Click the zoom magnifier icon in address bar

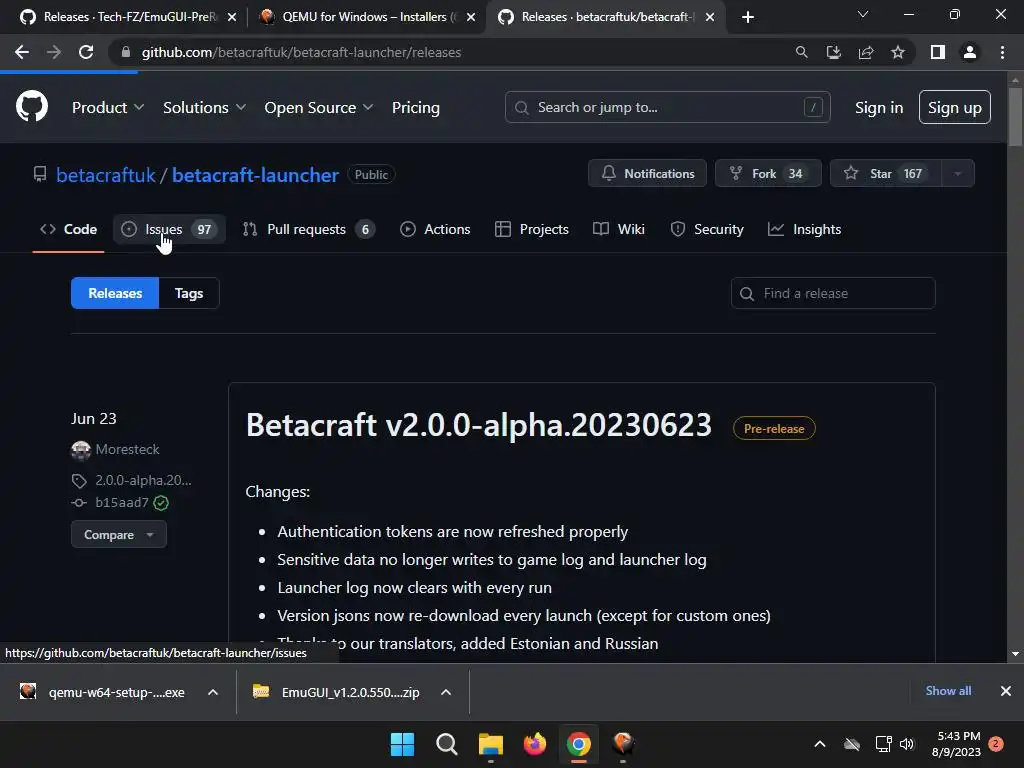801,52
